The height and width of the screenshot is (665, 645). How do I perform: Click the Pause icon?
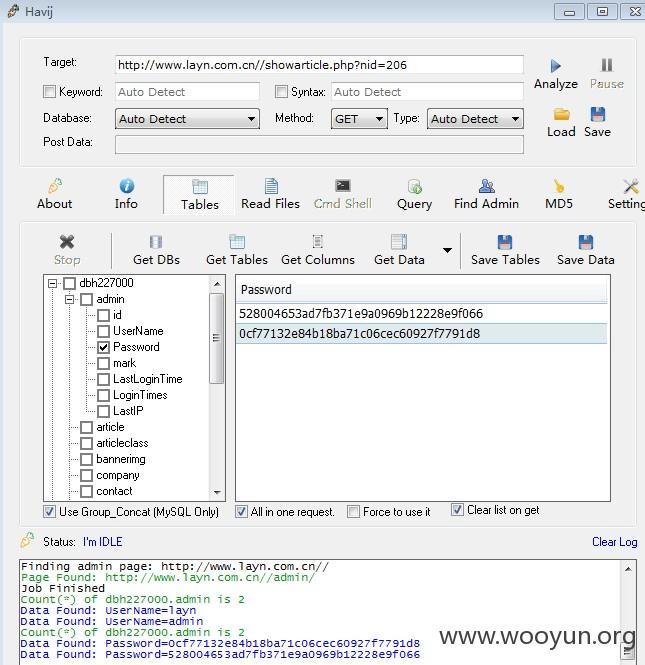(607, 65)
